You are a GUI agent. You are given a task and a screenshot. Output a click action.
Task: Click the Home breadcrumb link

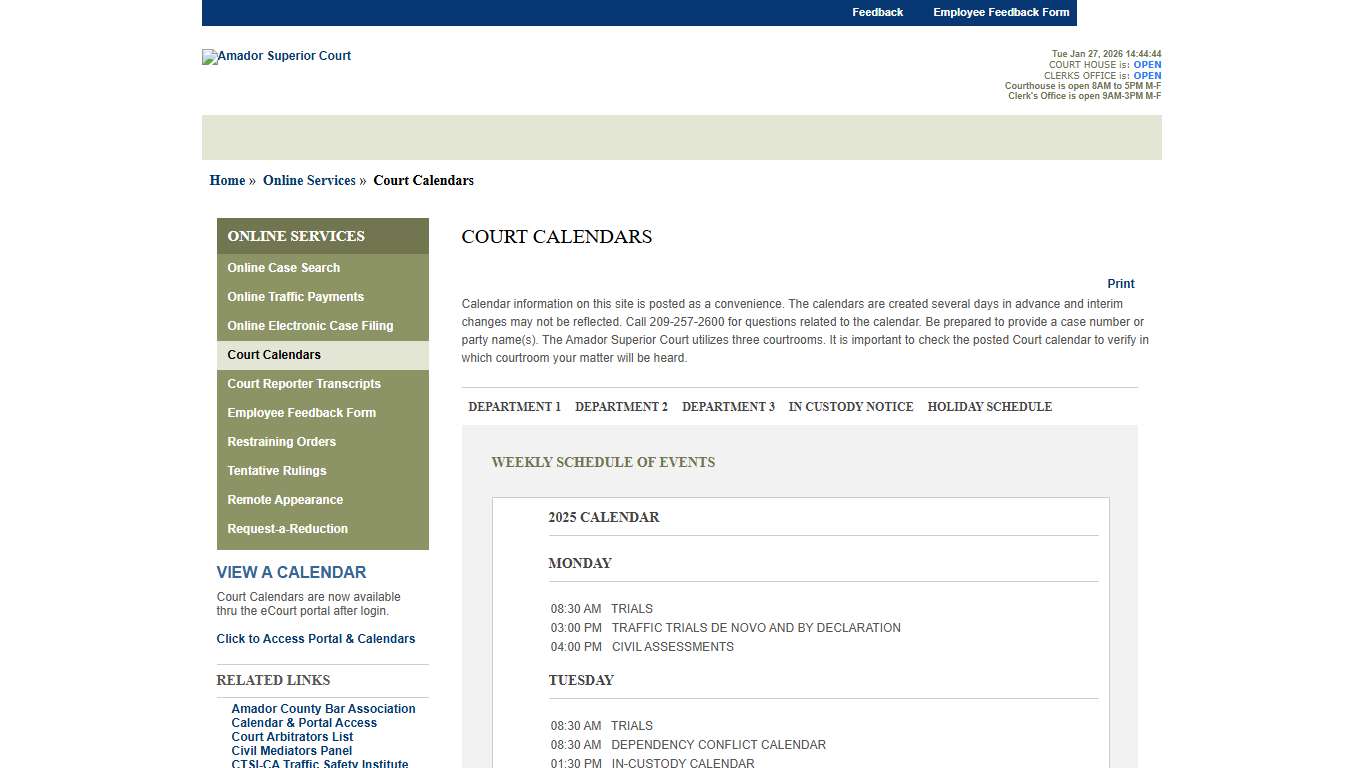tap(226, 180)
